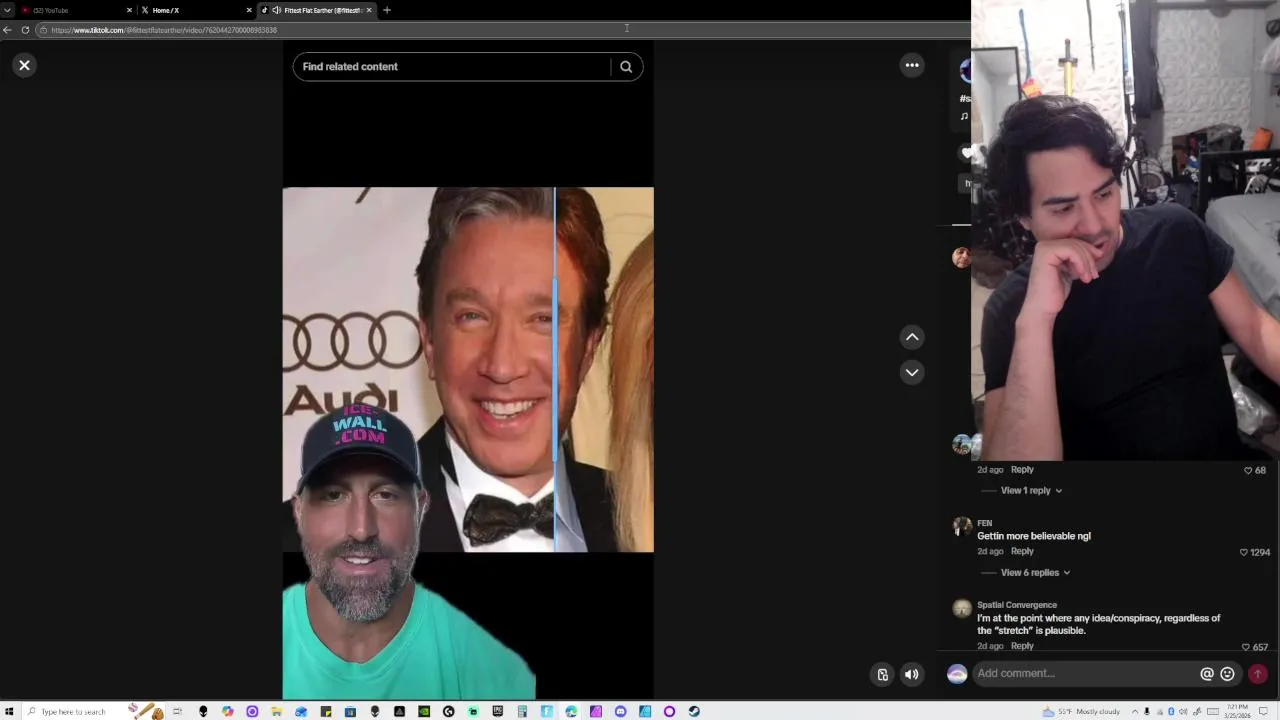The width and height of the screenshot is (1280, 720).
Task: Click FEN's avatar picture
Action: tap(962, 526)
